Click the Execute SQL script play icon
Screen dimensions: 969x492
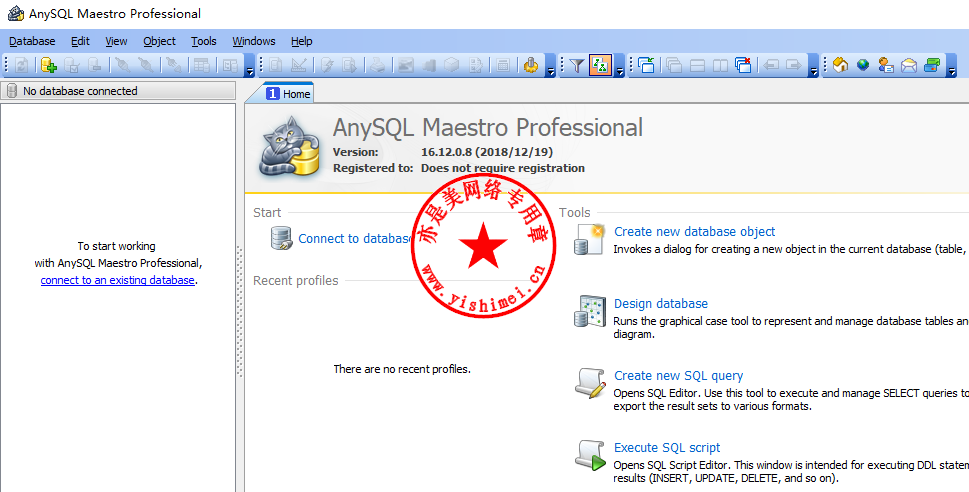click(x=590, y=456)
